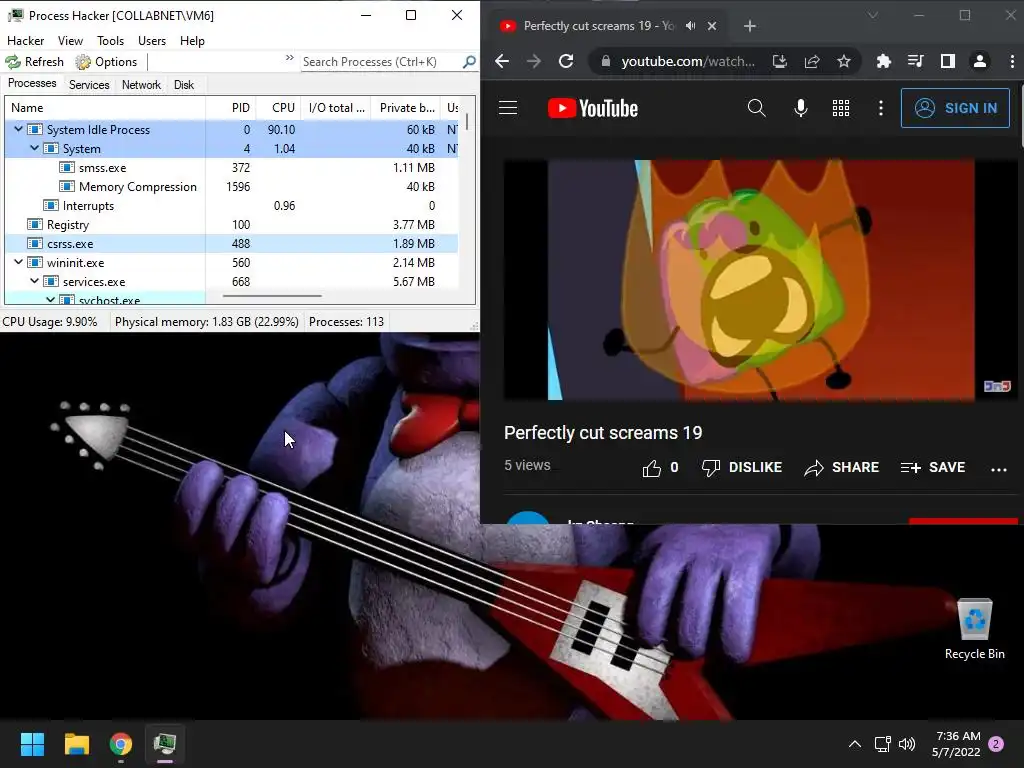Open a new Chrome tab with plus button
This screenshot has width=1024, height=768.
750,26
